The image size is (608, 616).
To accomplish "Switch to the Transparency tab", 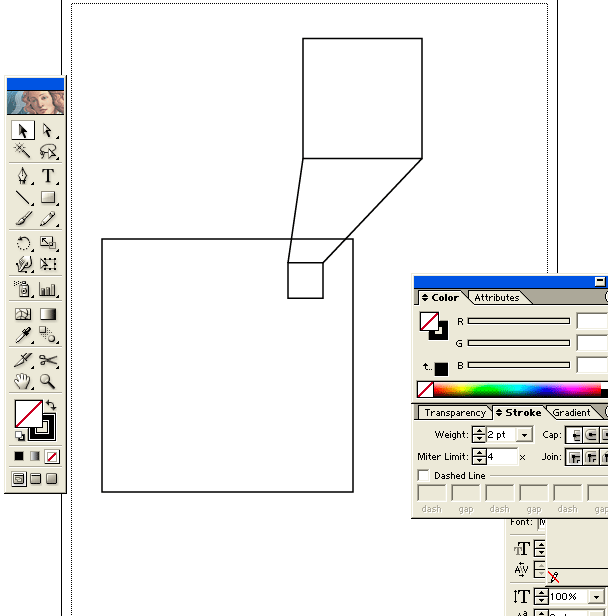I will (x=454, y=413).
